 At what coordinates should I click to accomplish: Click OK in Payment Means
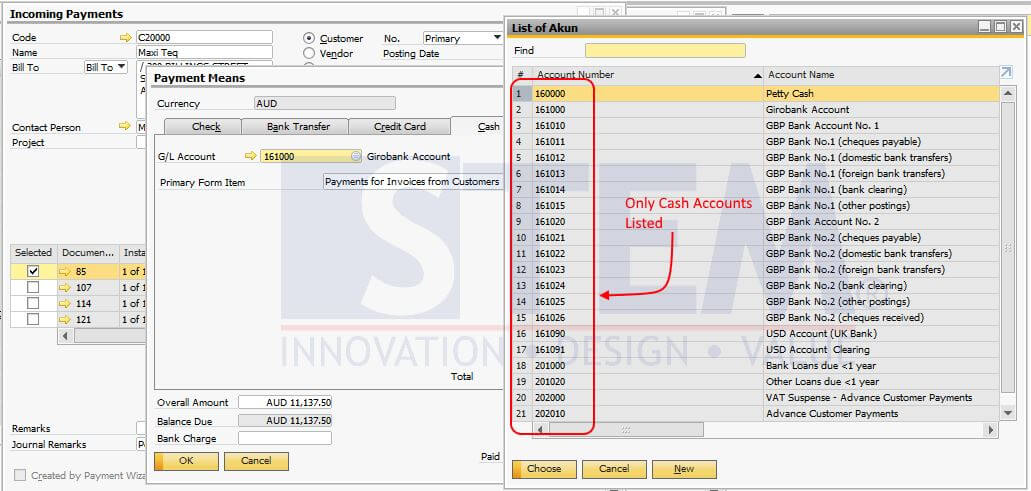[186, 461]
